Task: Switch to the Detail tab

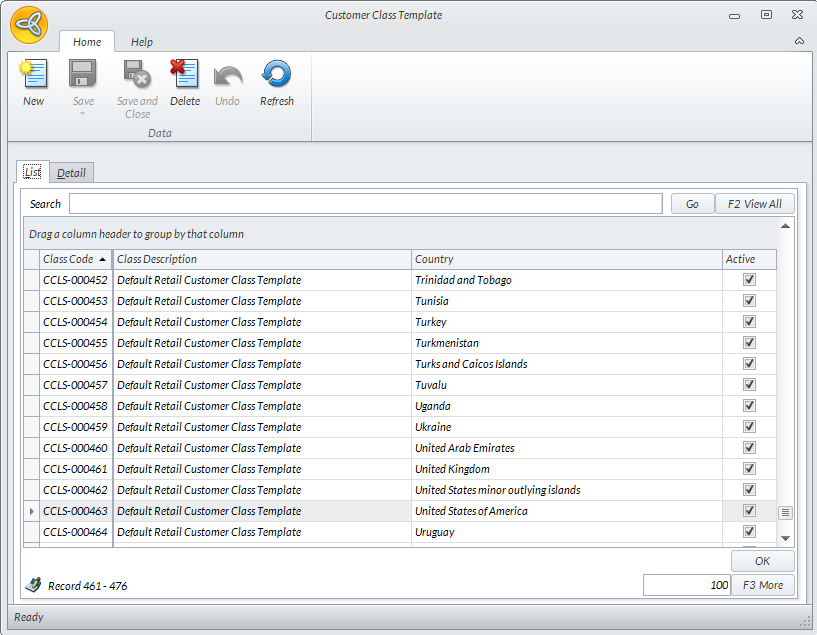Action: (71, 173)
